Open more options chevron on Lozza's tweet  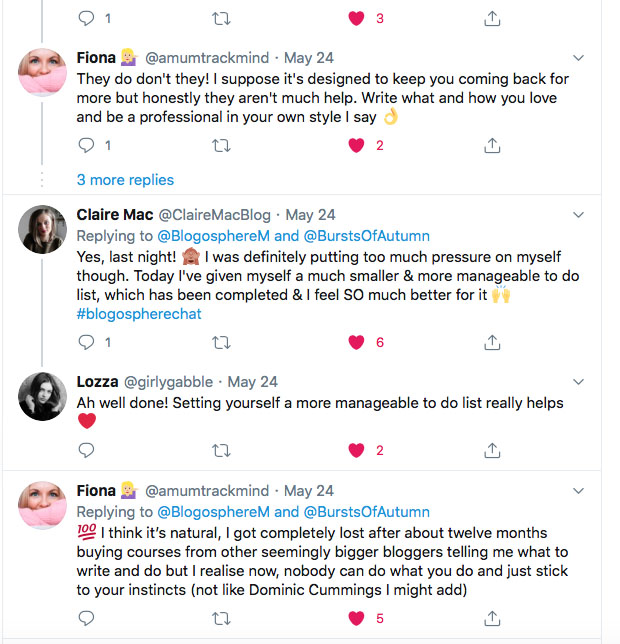pos(578,382)
